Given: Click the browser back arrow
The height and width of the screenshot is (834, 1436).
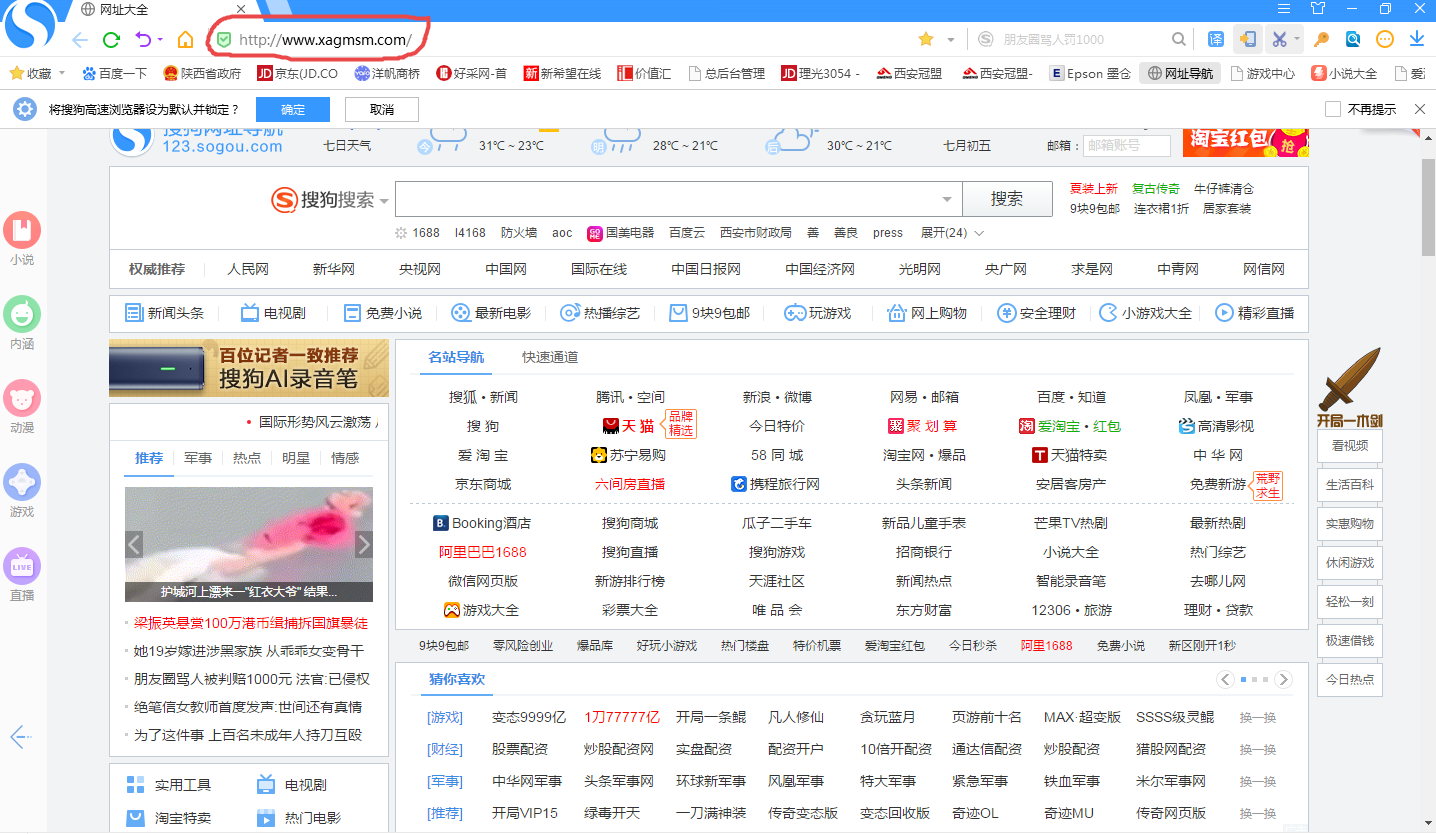Looking at the screenshot, I should coord(80,40).
